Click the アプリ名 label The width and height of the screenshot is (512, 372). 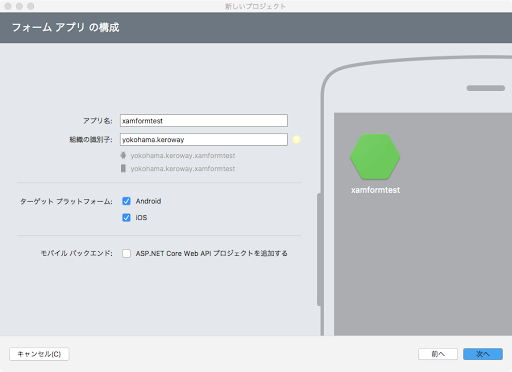point(98,121)
